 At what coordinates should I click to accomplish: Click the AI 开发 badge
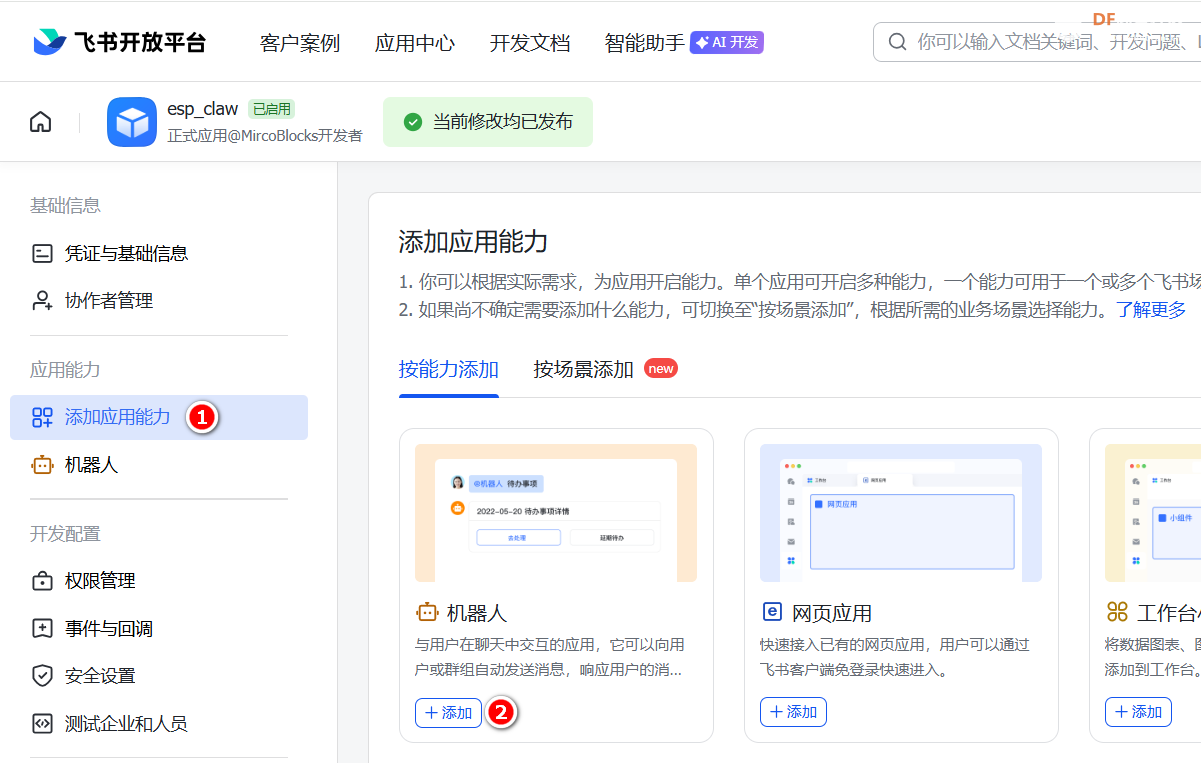pos(727,42)
